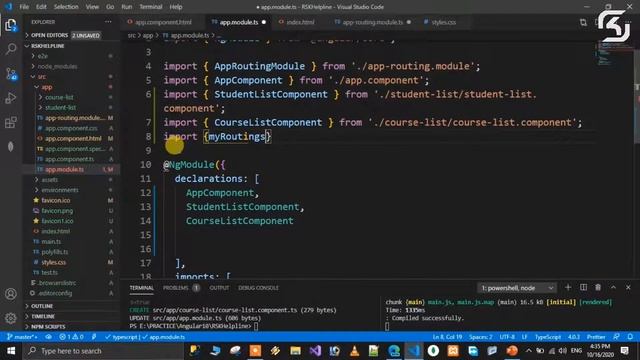Click the Ln 8, Col 19 status entry

tap(447, 337)
